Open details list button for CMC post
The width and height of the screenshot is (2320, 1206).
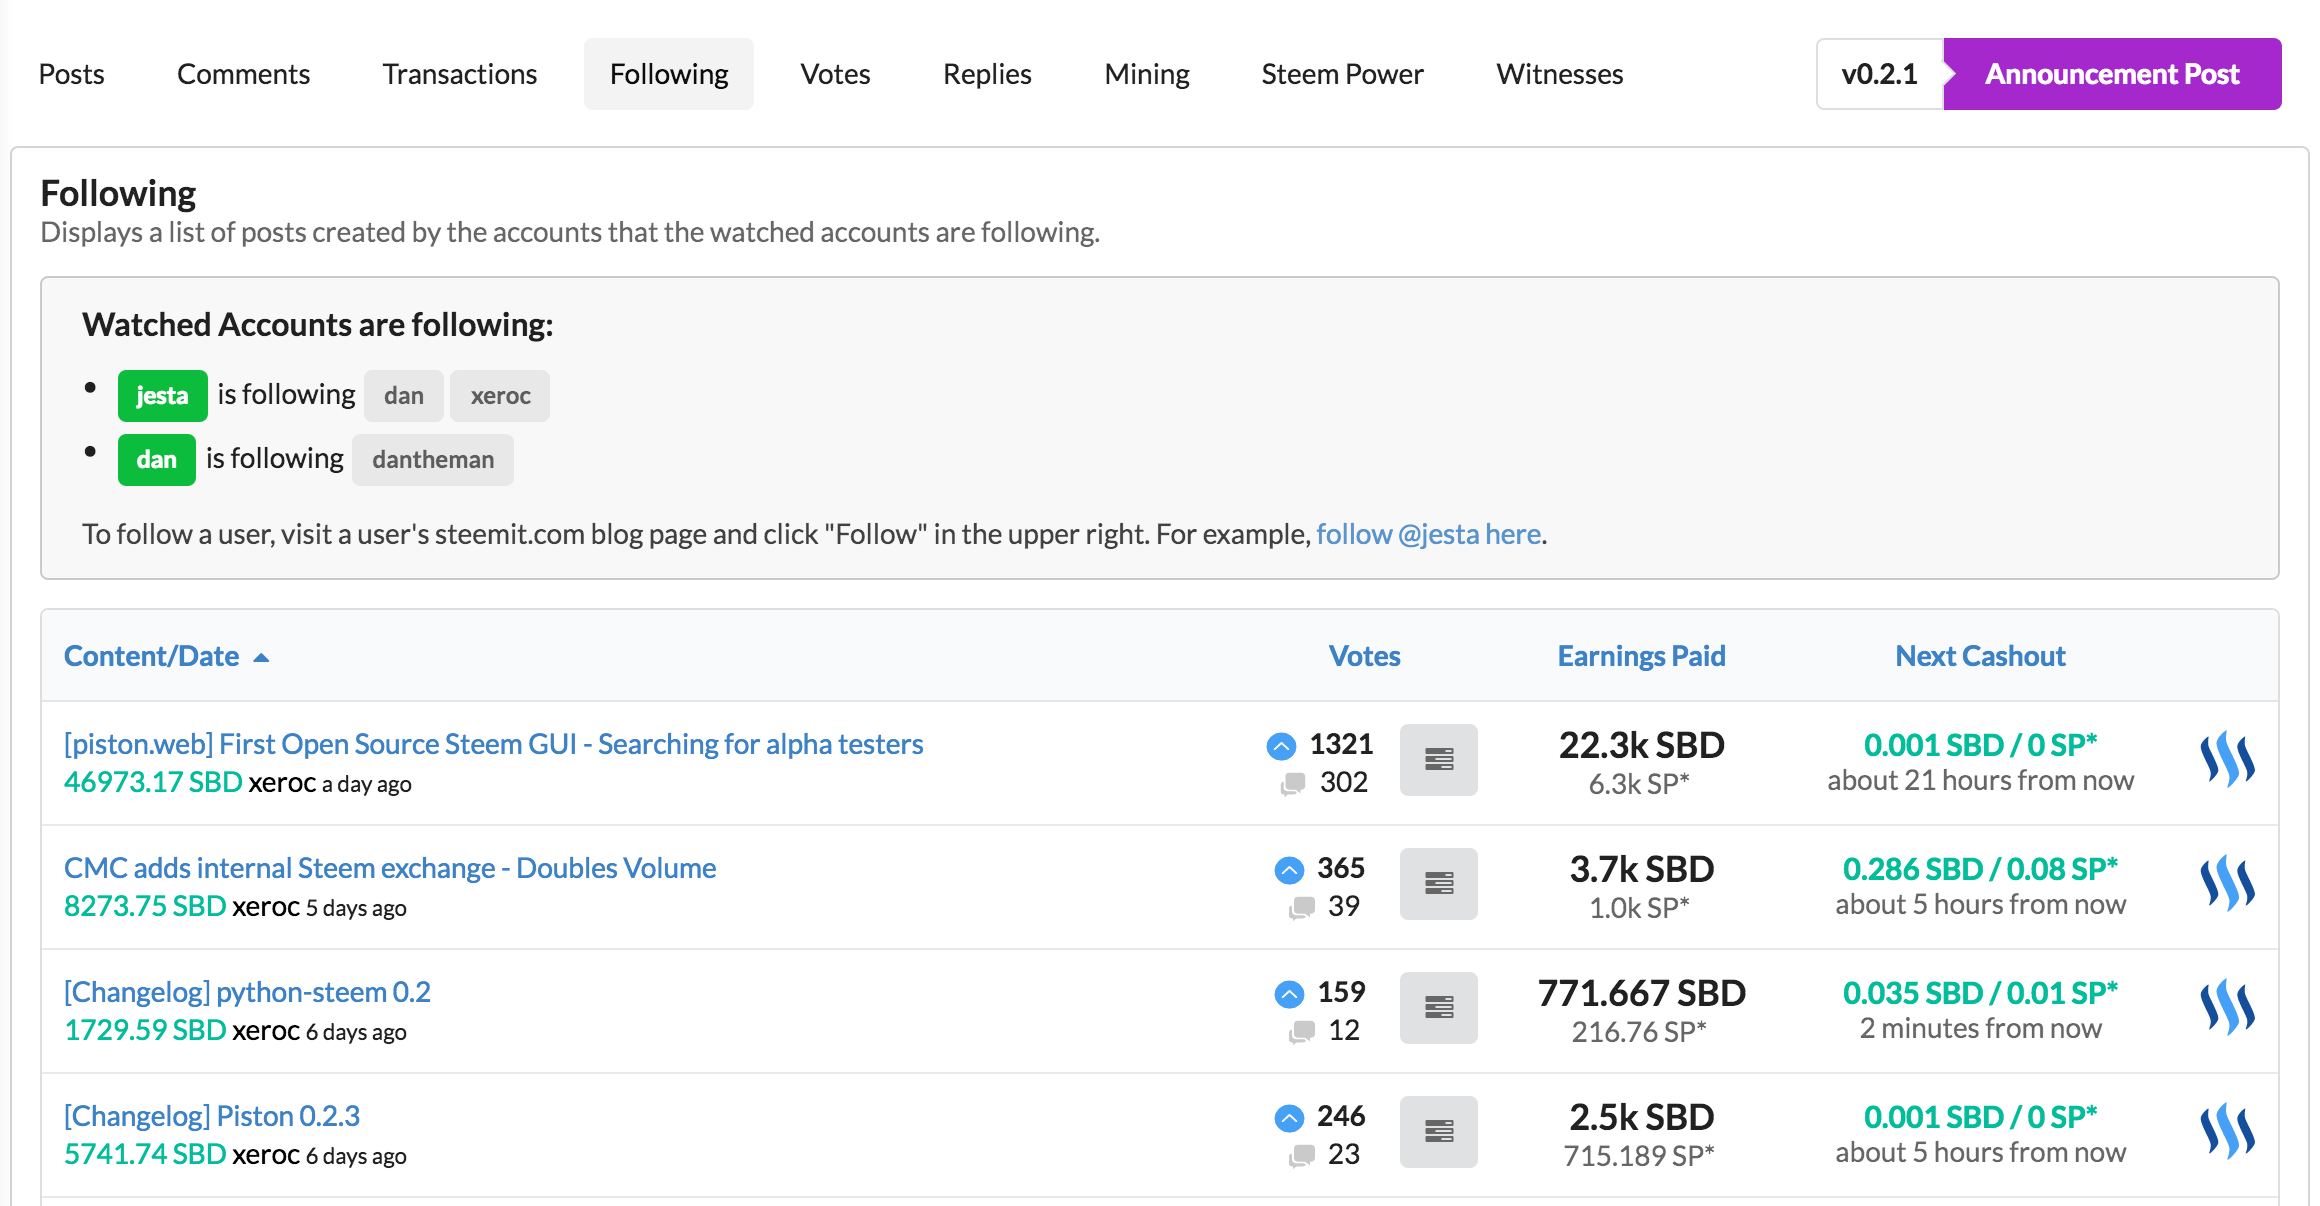pyautogui.click(x=1438, y=884)
